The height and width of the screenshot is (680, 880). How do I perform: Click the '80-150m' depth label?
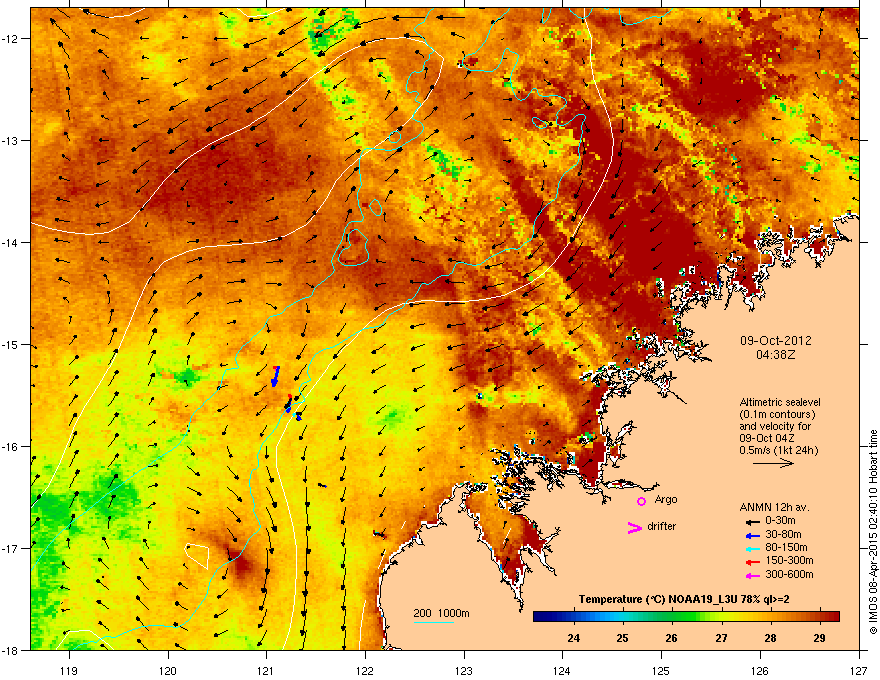click(786, 547)
